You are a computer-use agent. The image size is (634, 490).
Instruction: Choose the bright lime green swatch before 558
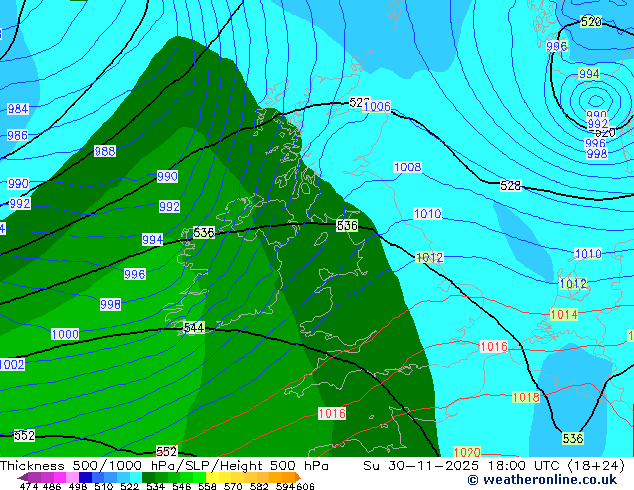[199, 477]
